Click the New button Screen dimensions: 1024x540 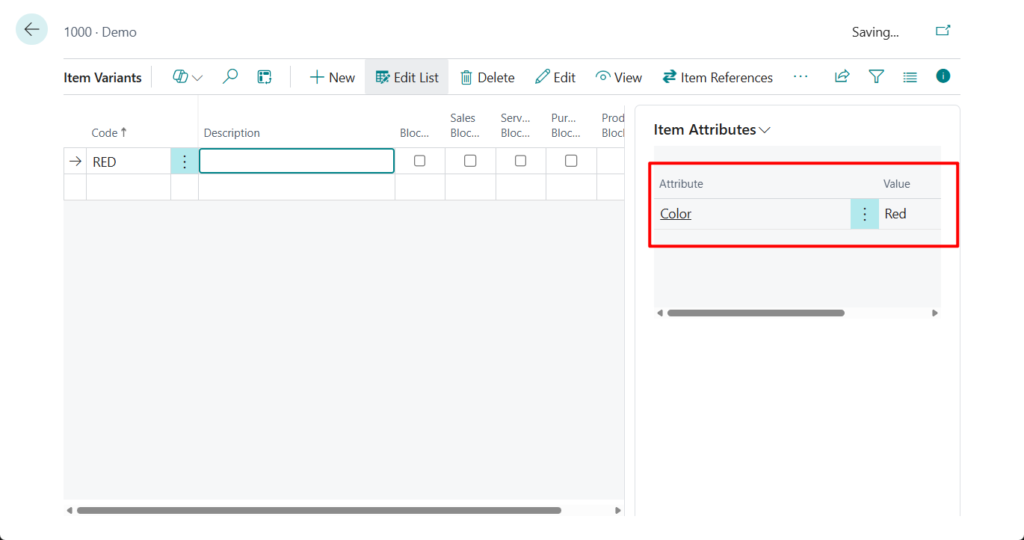[332, 77]
